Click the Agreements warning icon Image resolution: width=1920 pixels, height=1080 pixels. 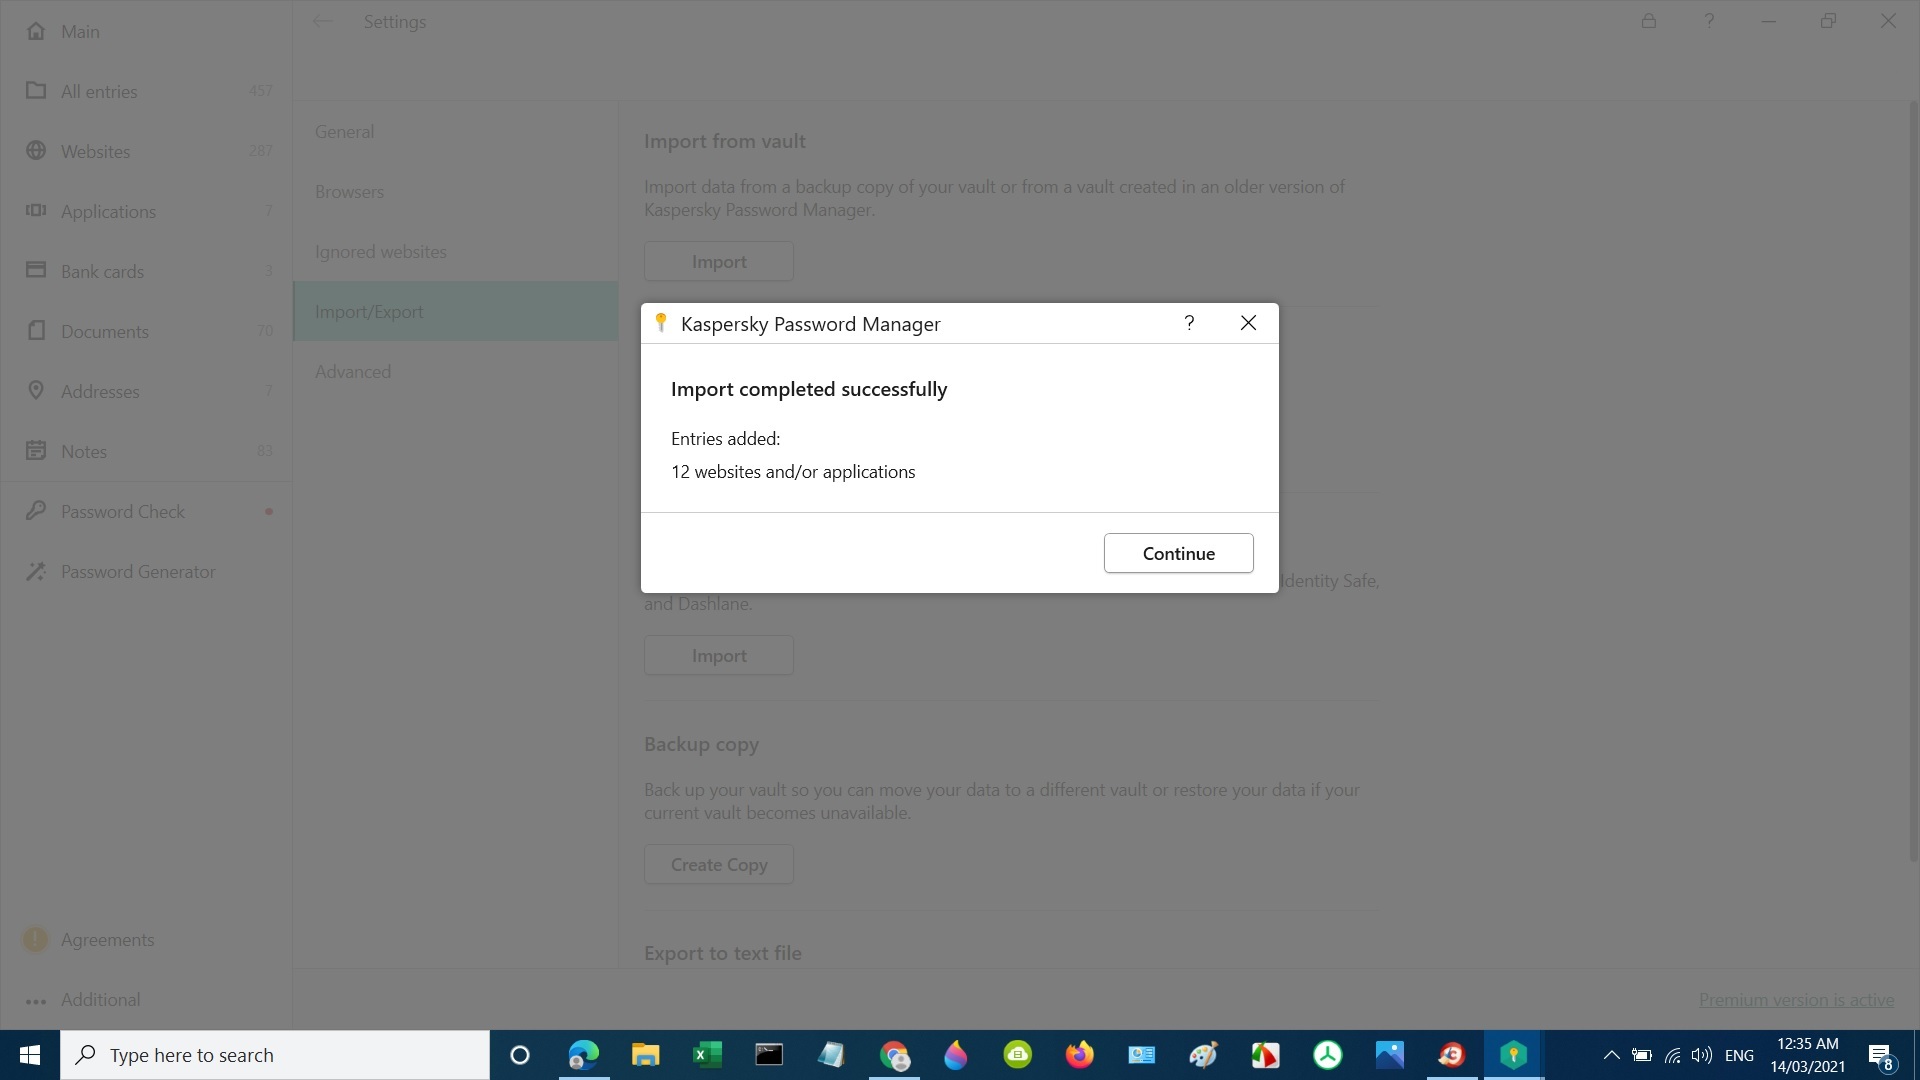(35, 939)
